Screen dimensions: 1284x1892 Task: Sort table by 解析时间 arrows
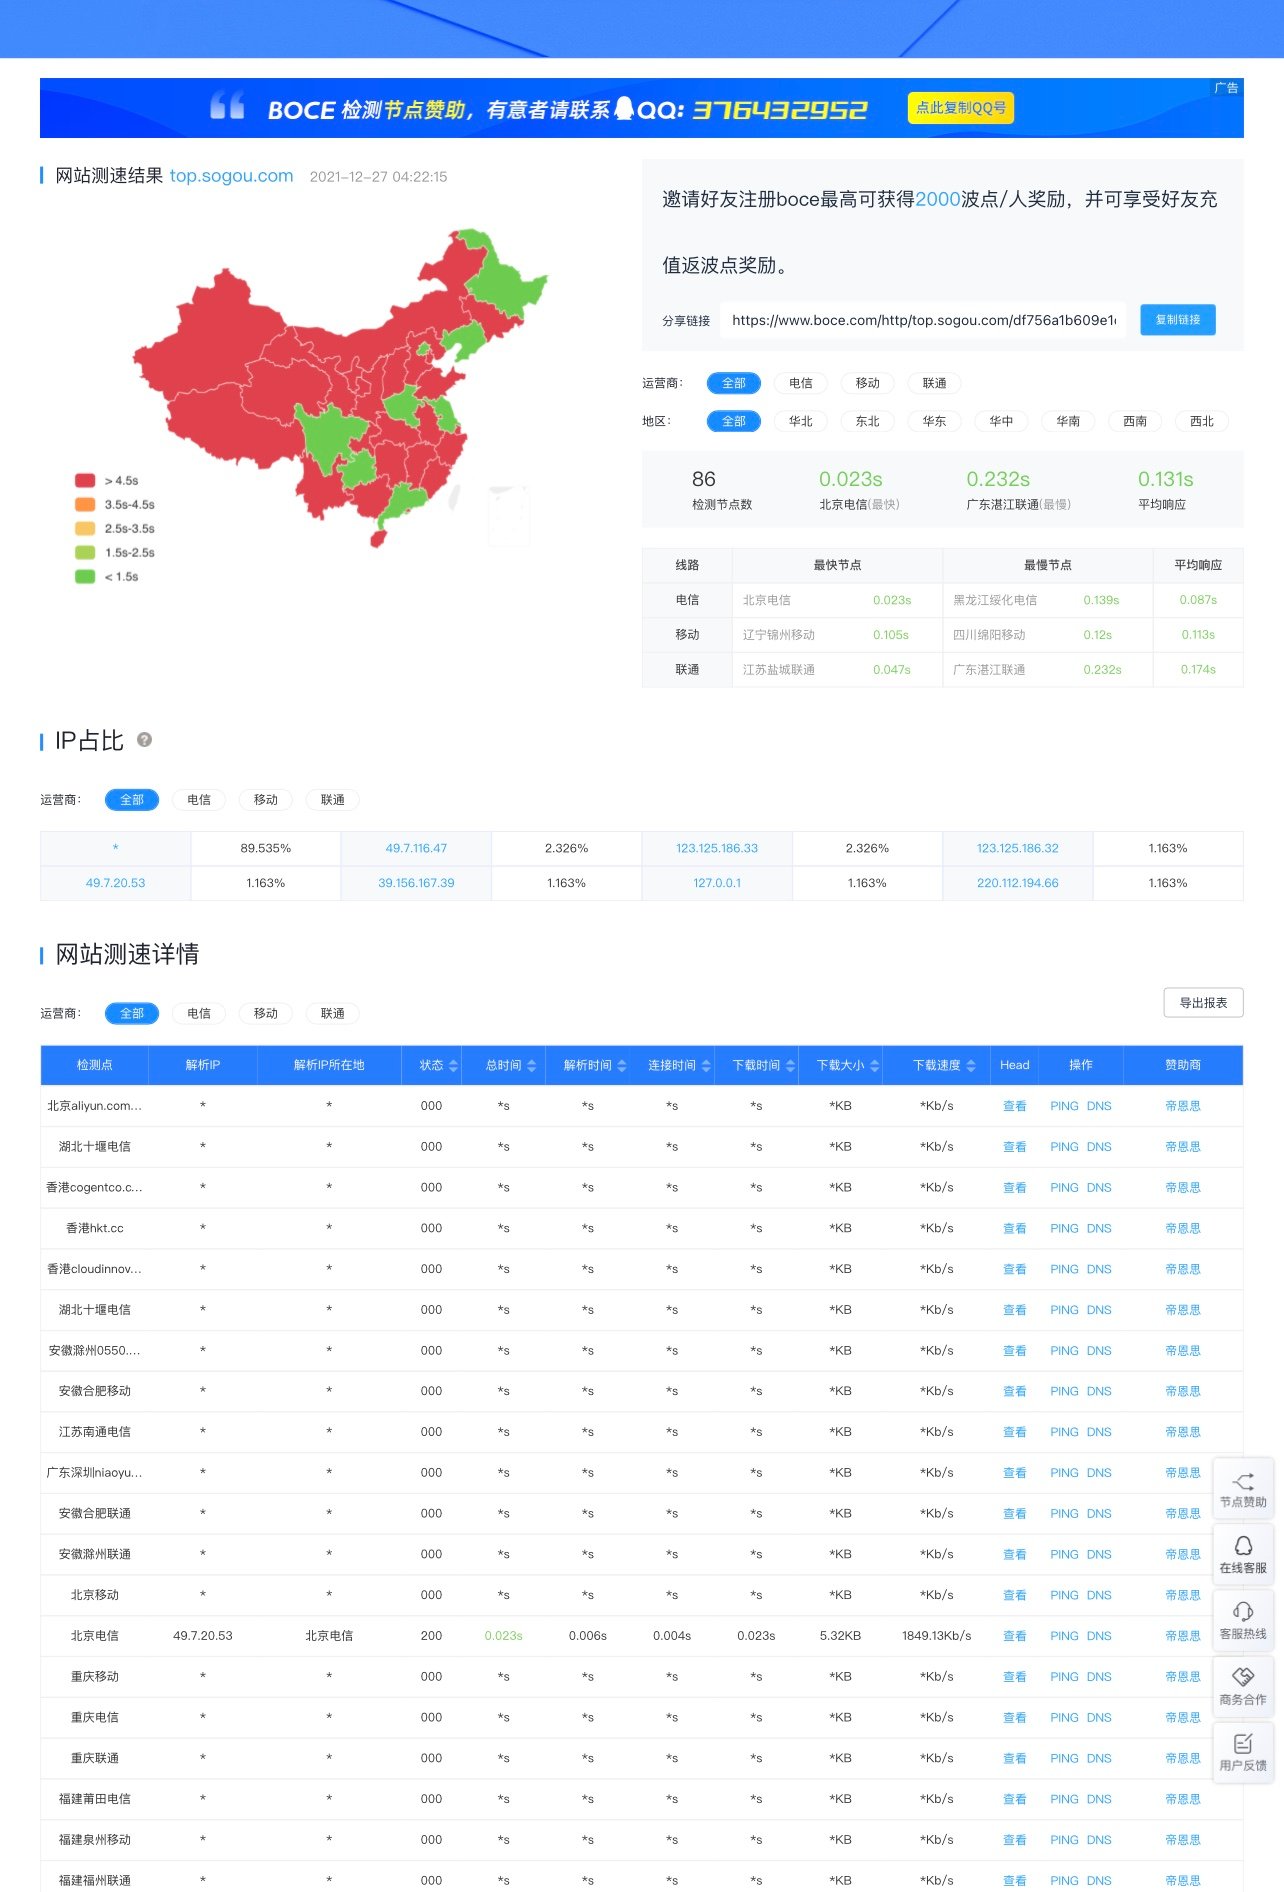coord(622,1066)
